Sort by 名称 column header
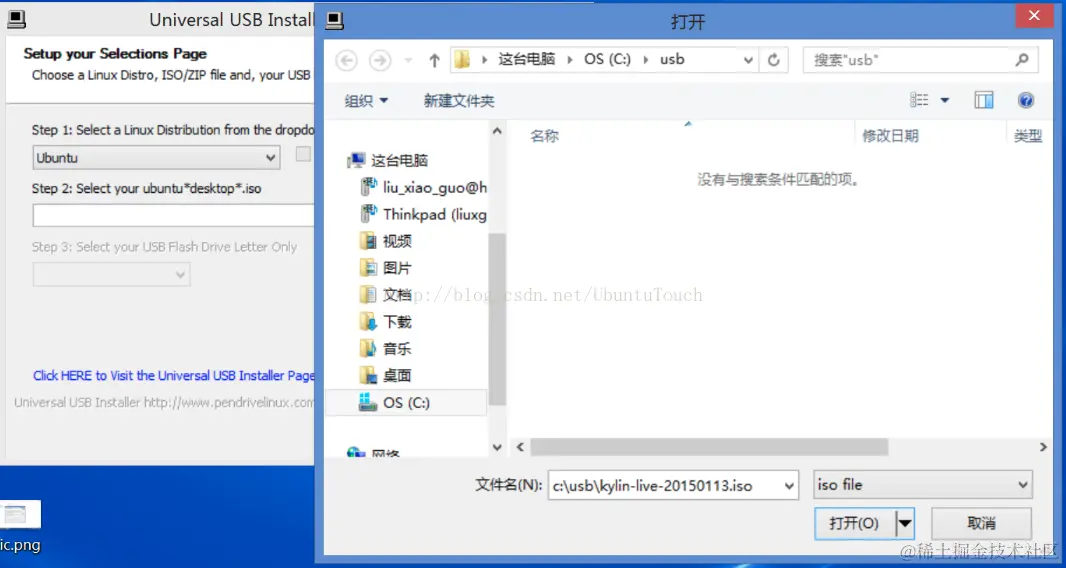 point(545,136)
